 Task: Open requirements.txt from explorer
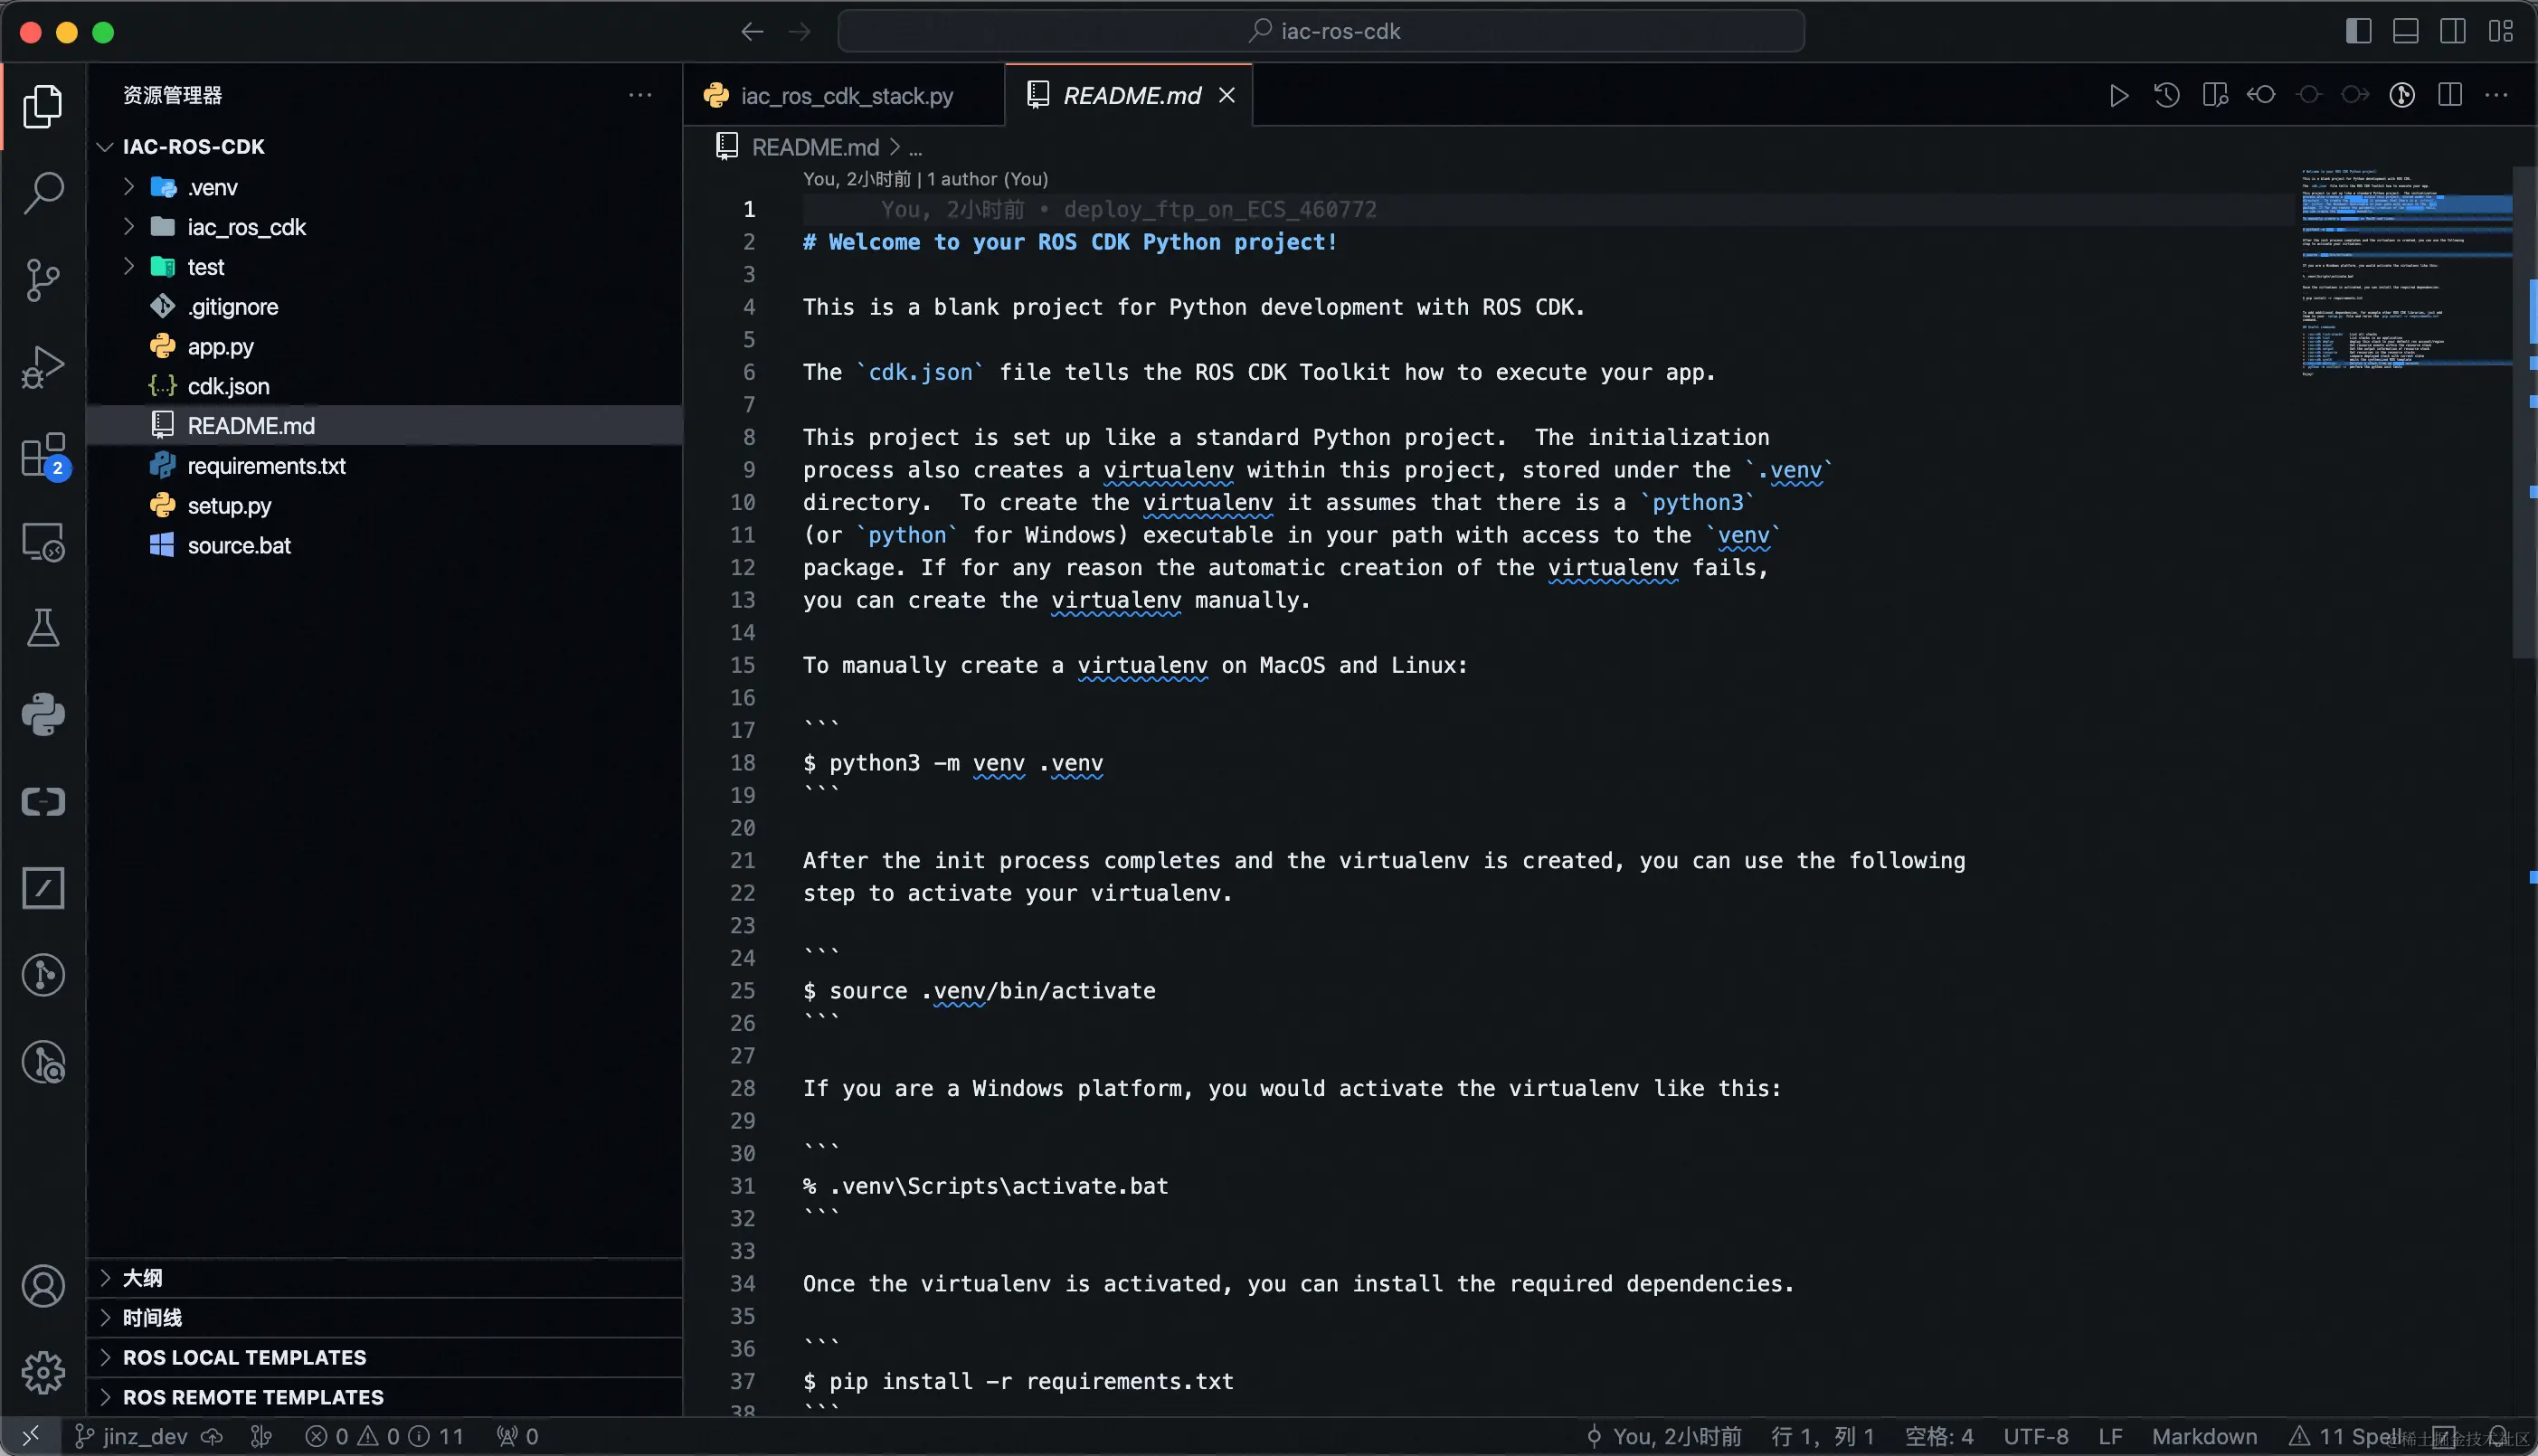(x=266, y=465)
